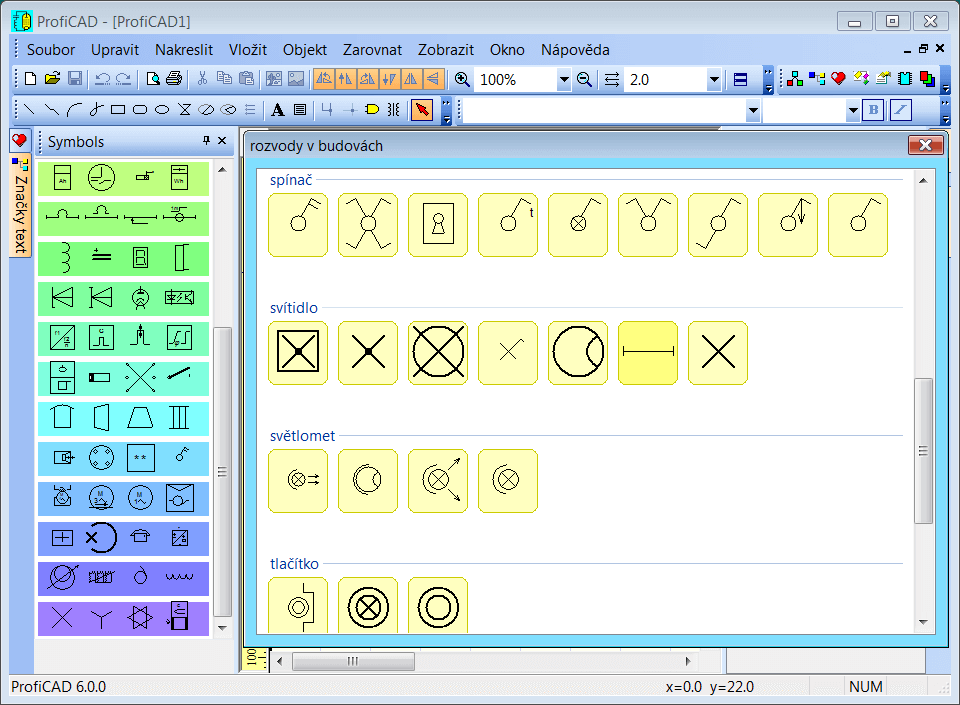Image resolution: width=960 pixels, height=705 pixels.
Task: Click the Paste clipboard icon
Action: (247, 79)
